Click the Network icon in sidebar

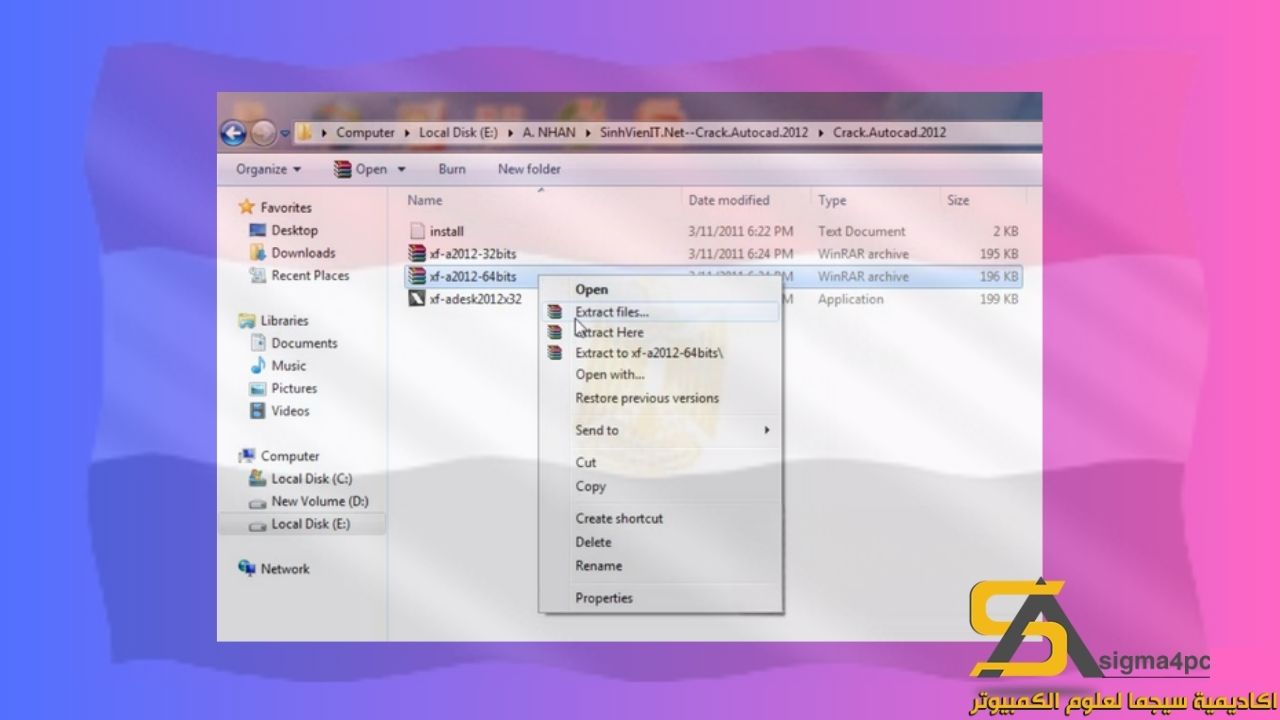(247, 568)
